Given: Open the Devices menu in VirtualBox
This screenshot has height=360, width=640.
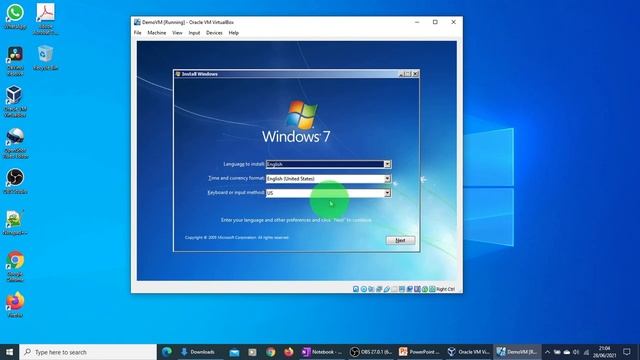Looking at the screenshot, I should coord(214,33).
